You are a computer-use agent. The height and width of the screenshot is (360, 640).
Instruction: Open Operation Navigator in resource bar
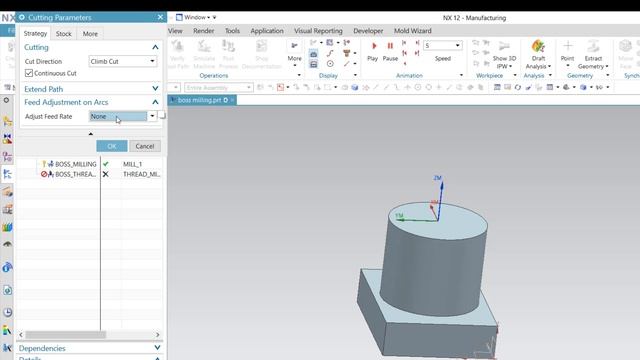pyautogui.click(x=7, y=174)
